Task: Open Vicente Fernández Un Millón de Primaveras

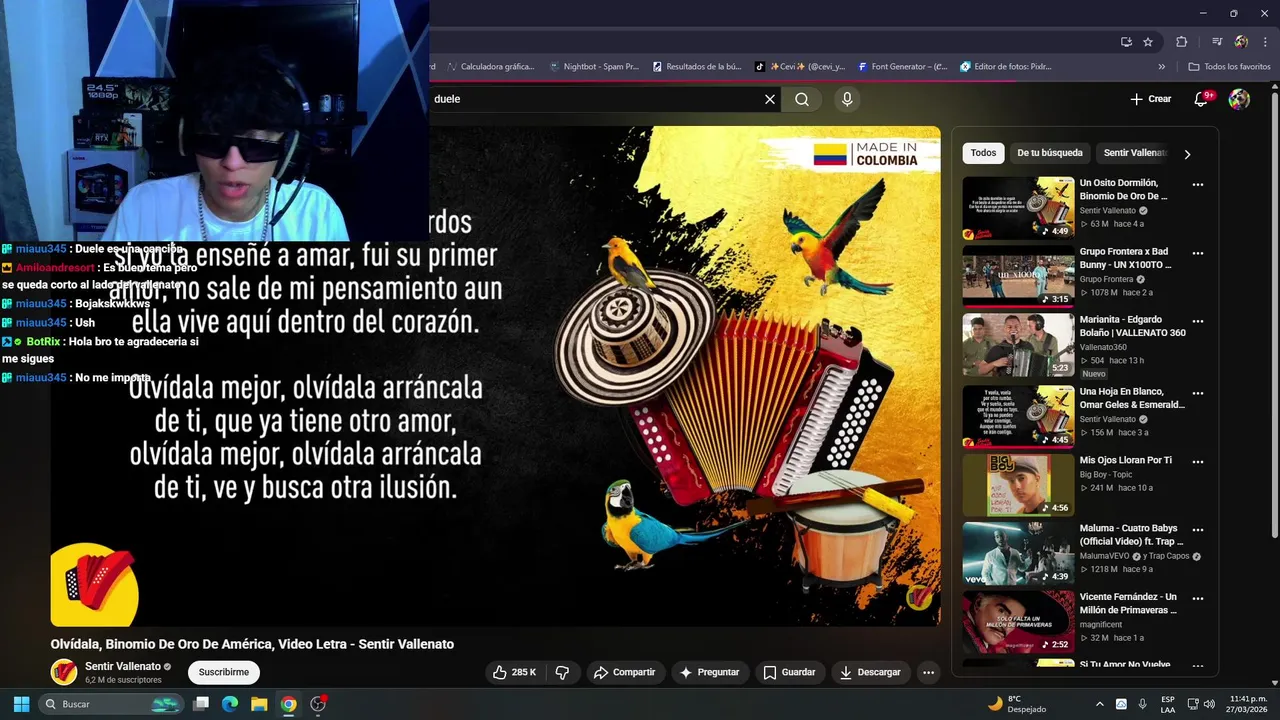Action: 1128,603
